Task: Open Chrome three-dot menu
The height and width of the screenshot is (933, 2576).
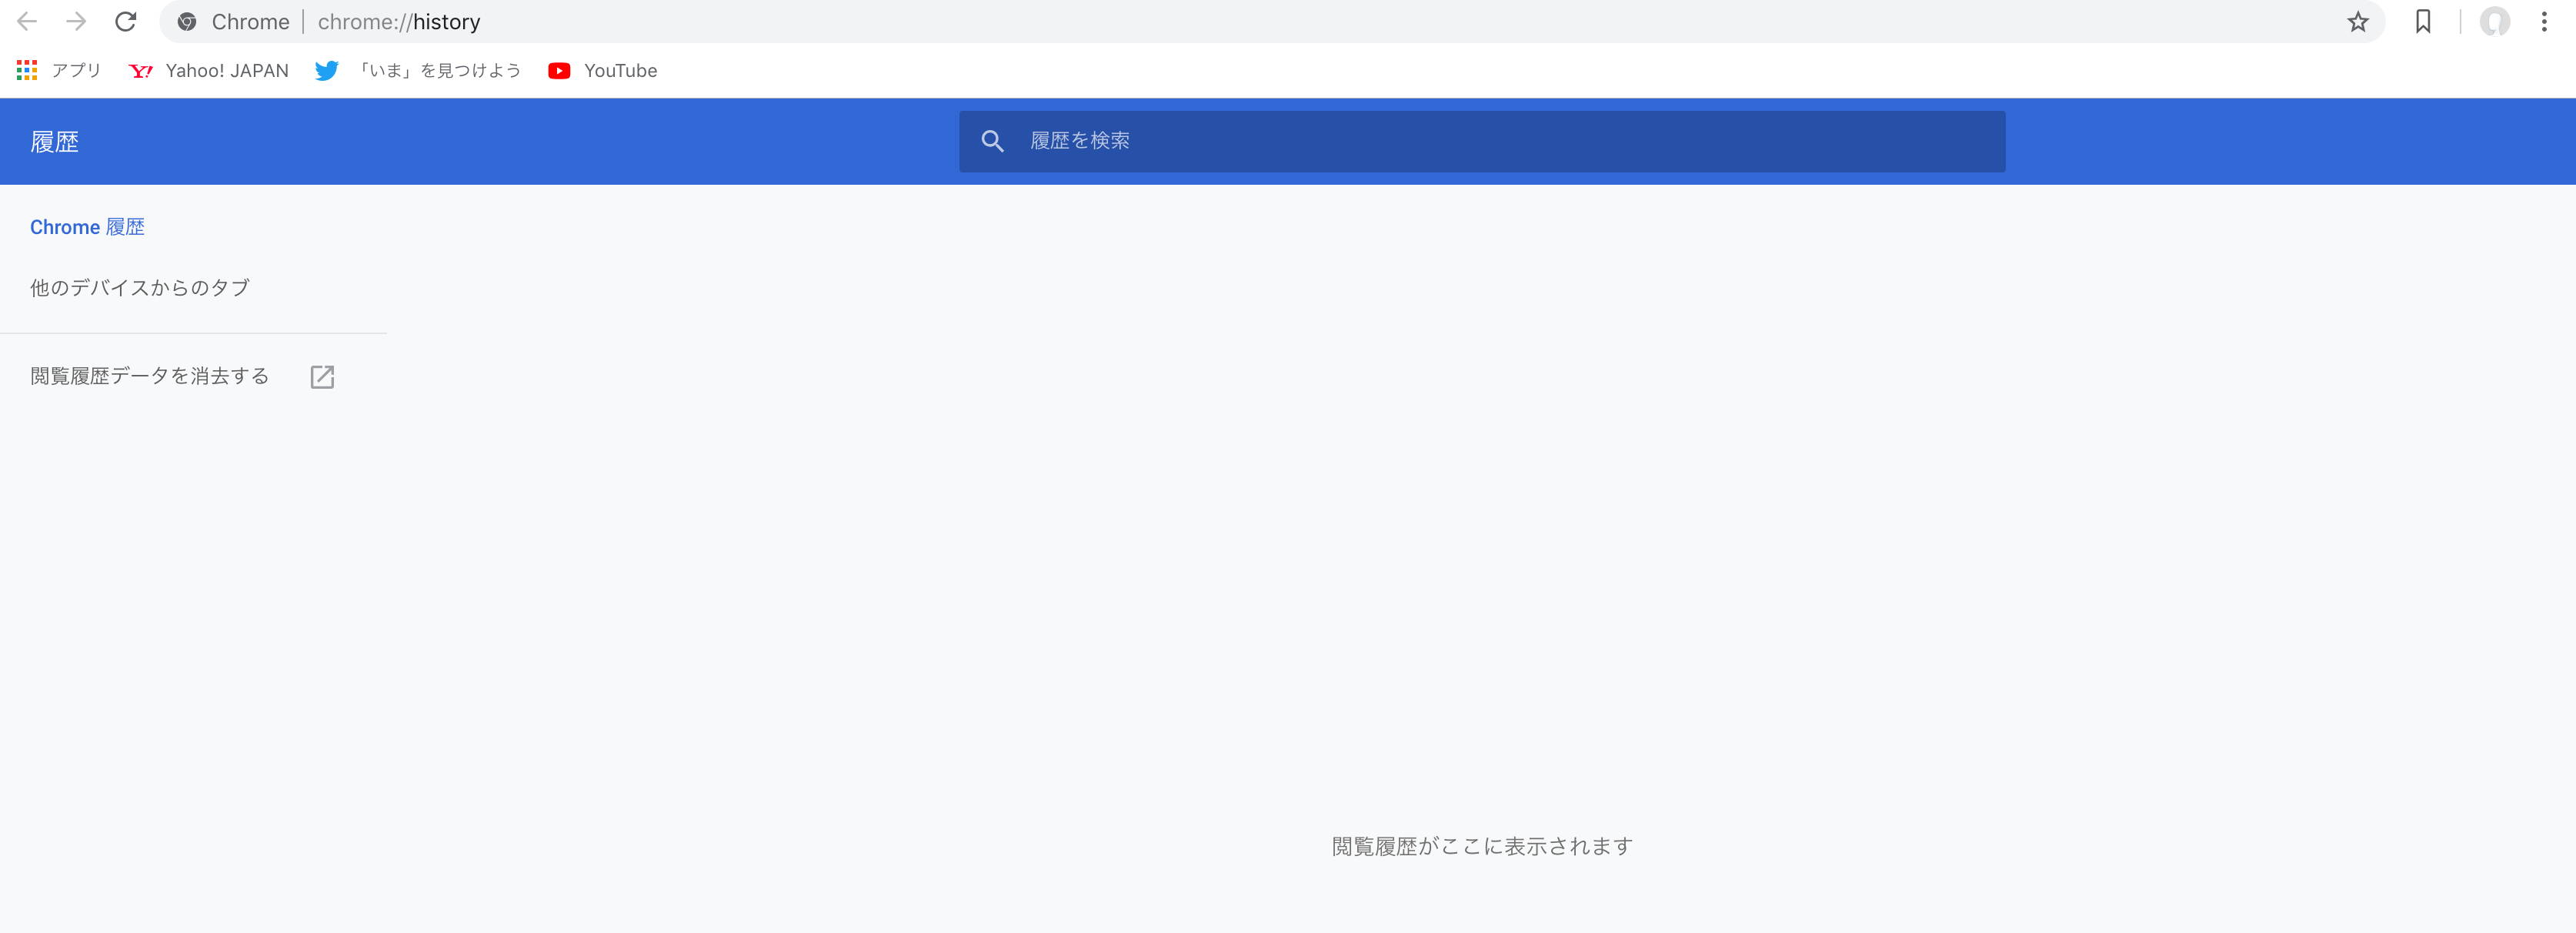Action: pyautogui.click(x=2544, y=22)
